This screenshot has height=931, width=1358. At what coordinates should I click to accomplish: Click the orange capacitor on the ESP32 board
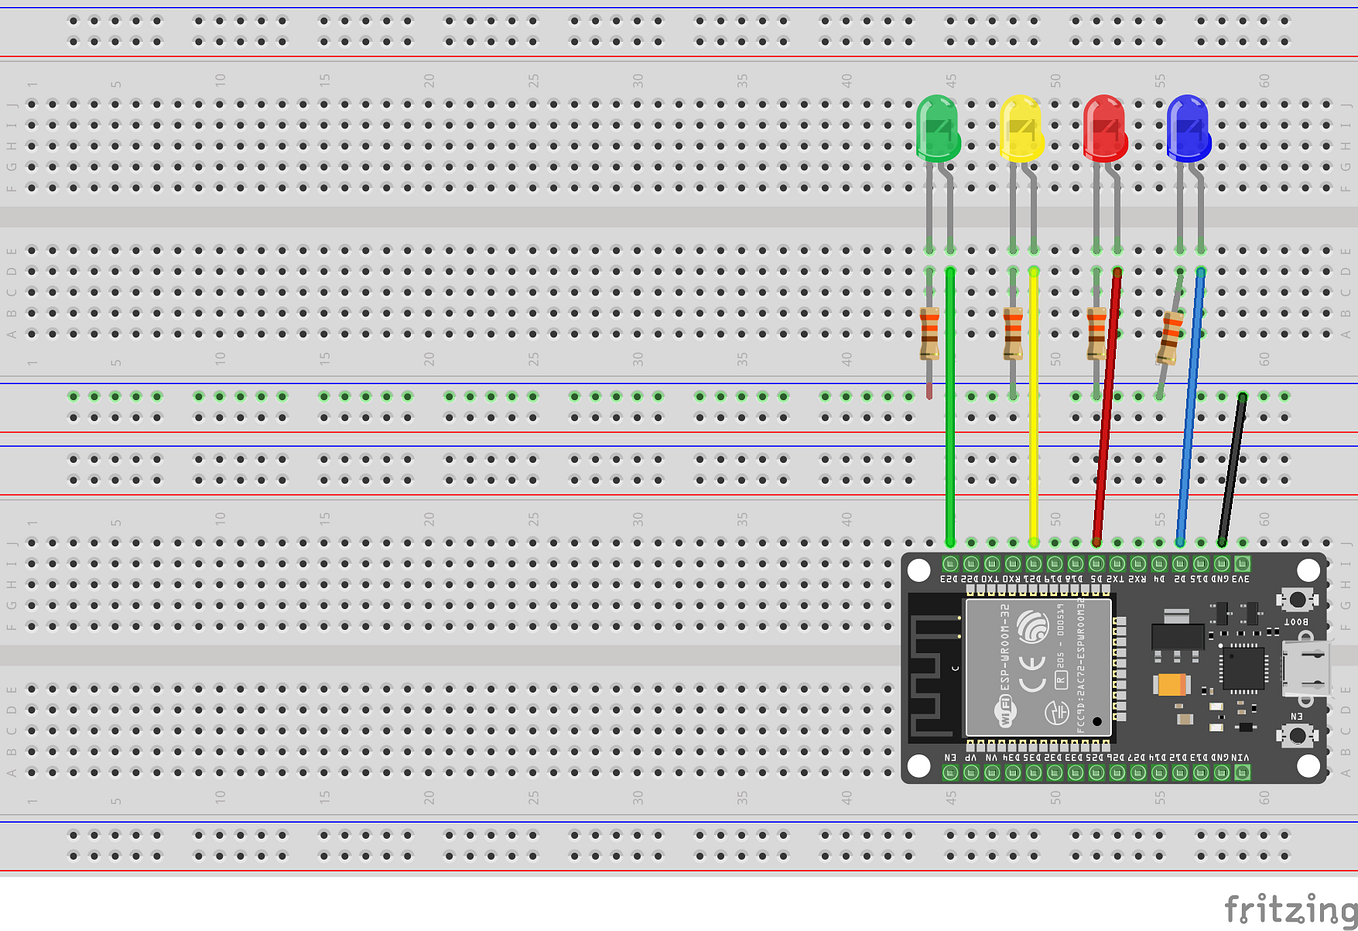coord(1172,683)
